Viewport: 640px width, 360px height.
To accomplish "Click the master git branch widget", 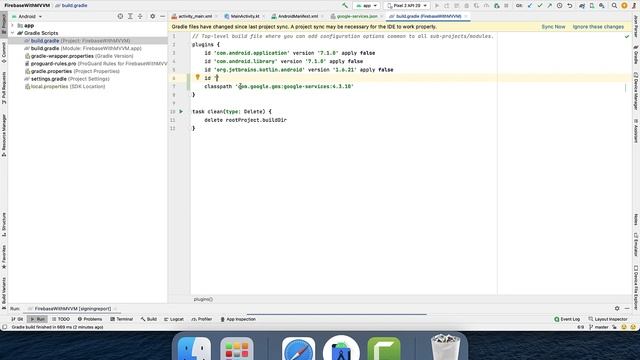I will coord(599,327).
